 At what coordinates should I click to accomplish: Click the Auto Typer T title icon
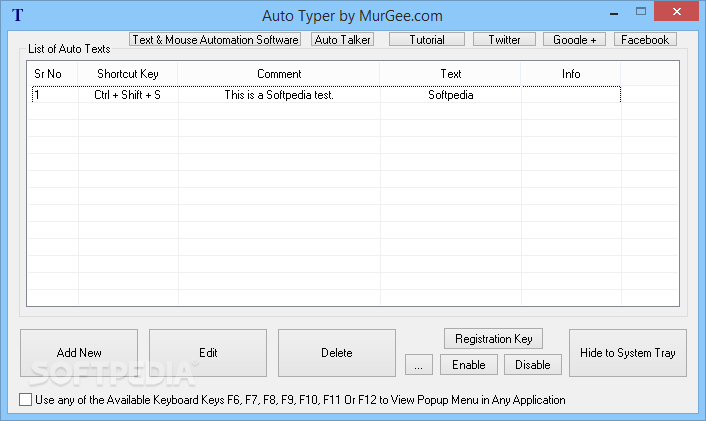(17, 15)
